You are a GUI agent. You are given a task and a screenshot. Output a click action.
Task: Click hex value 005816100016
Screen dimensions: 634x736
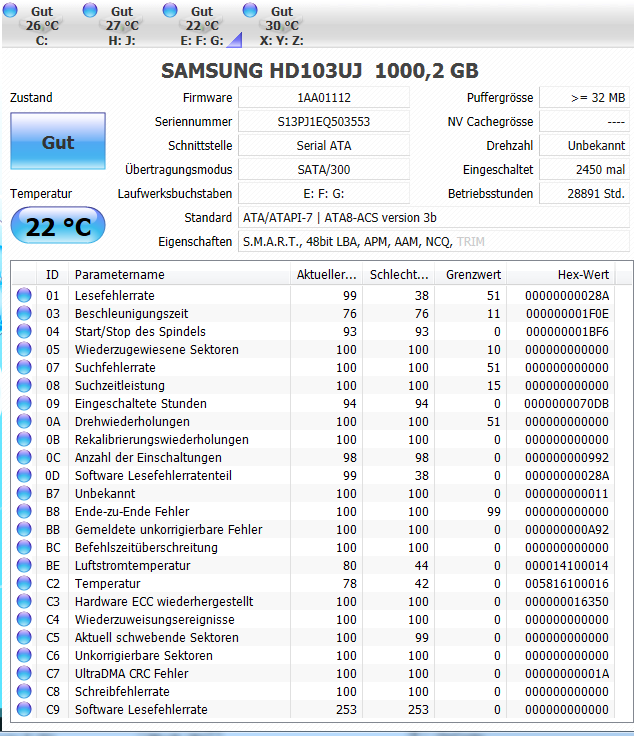[567, 583]
